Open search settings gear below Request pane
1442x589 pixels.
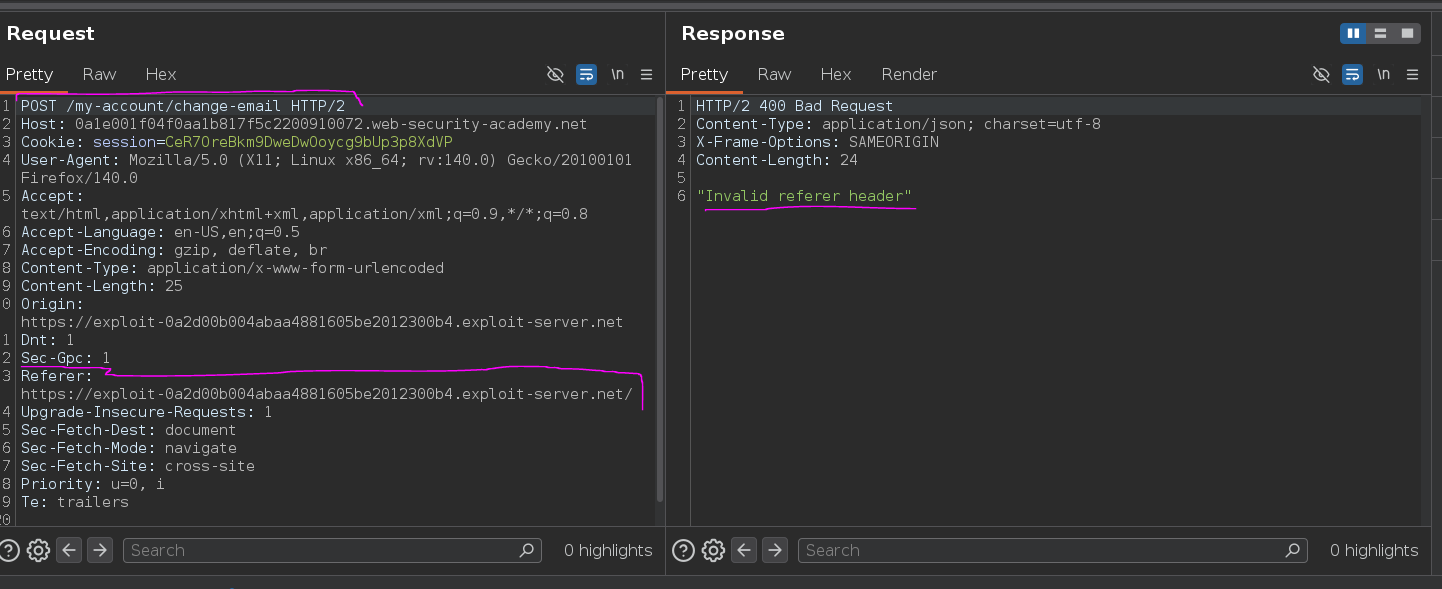point(38,550)
